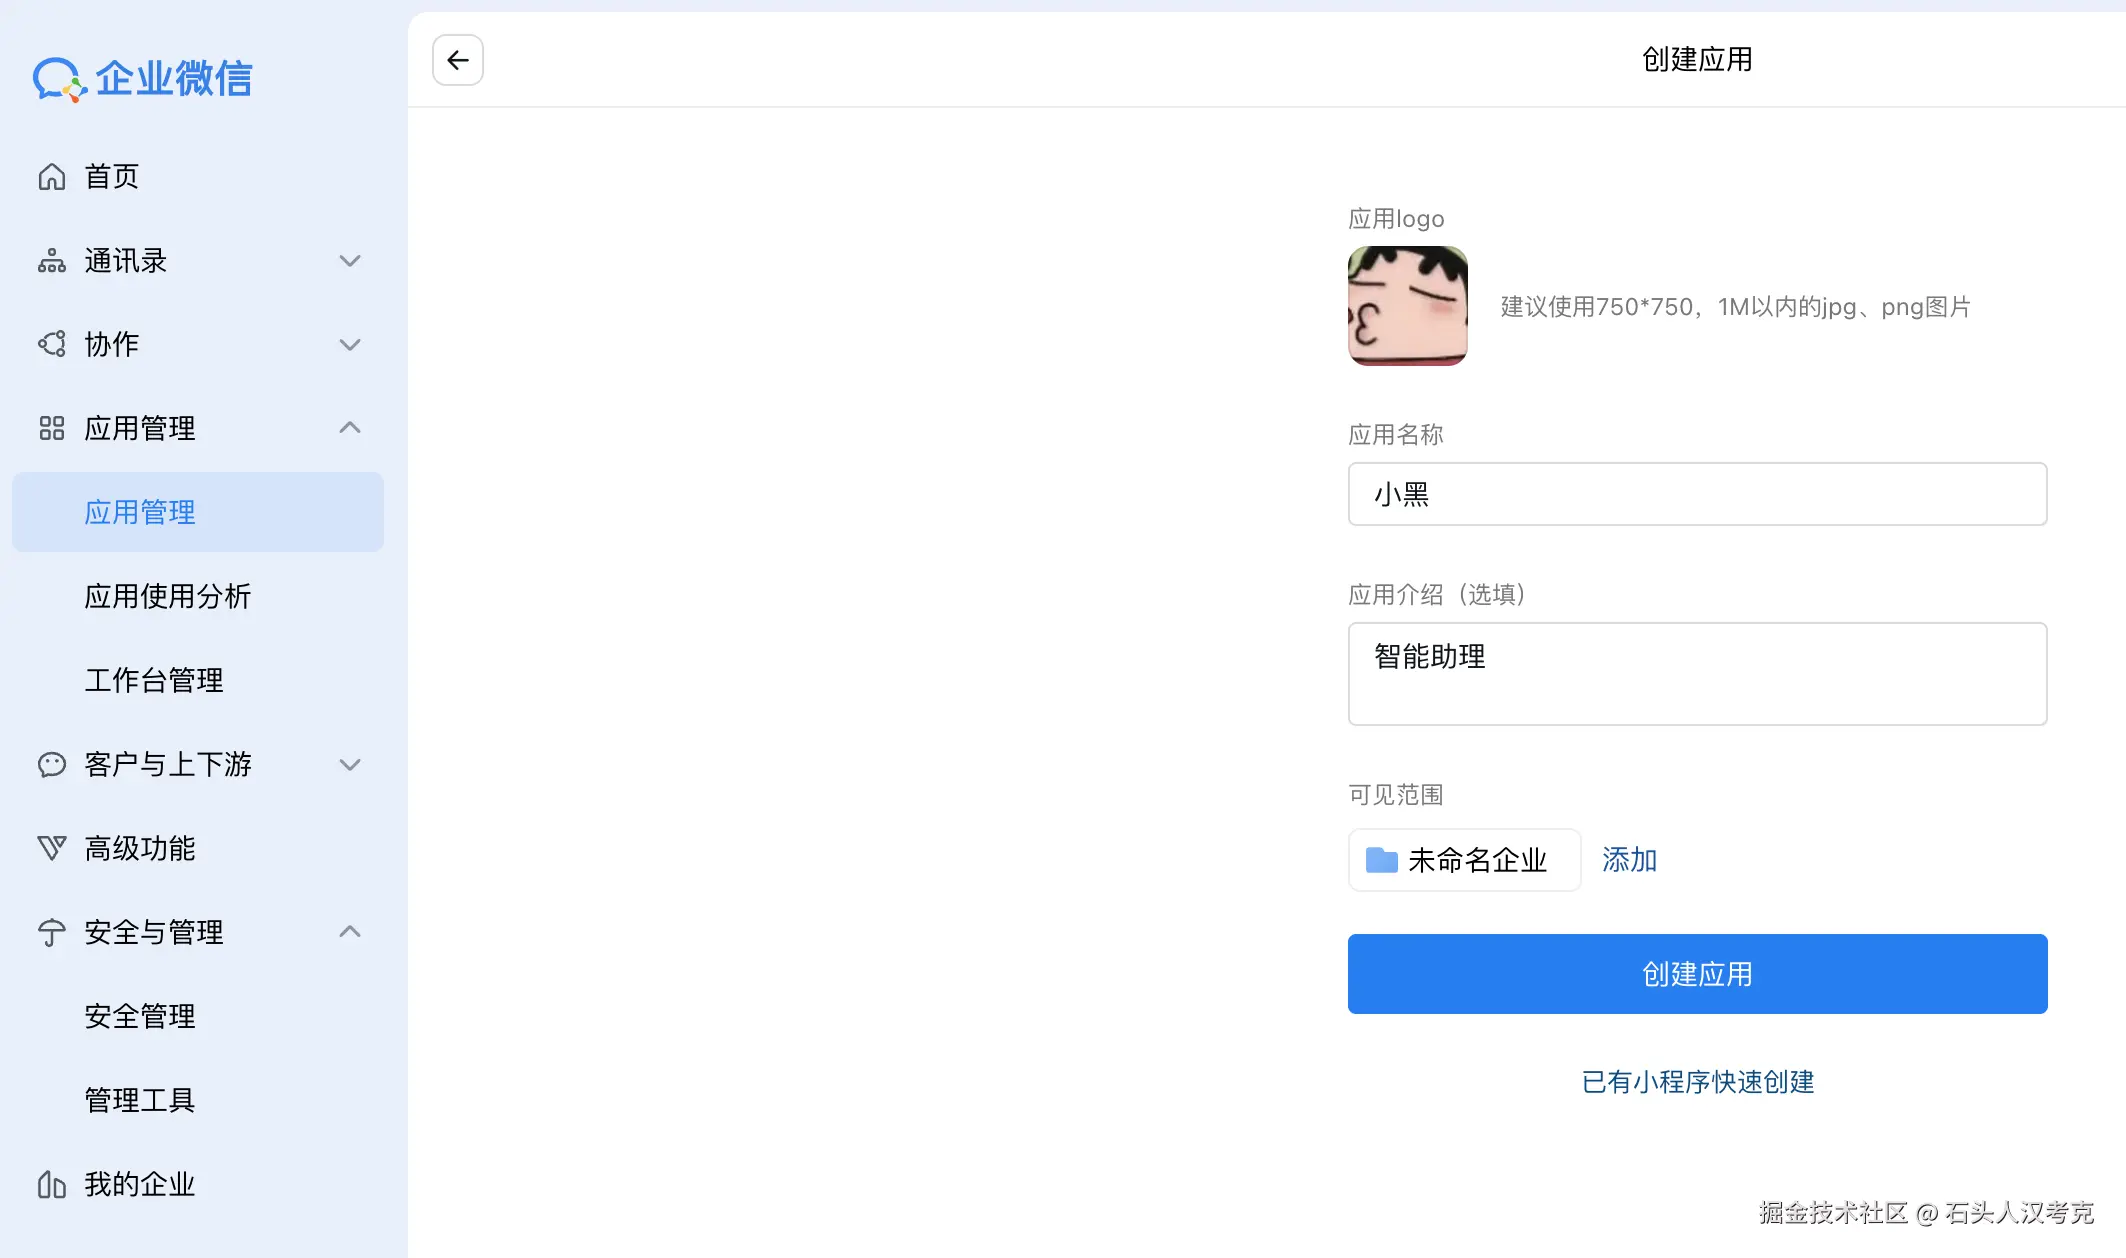
Task: Click the 安全与管理 umbrella icon
Action: click(x=52, y=933)
